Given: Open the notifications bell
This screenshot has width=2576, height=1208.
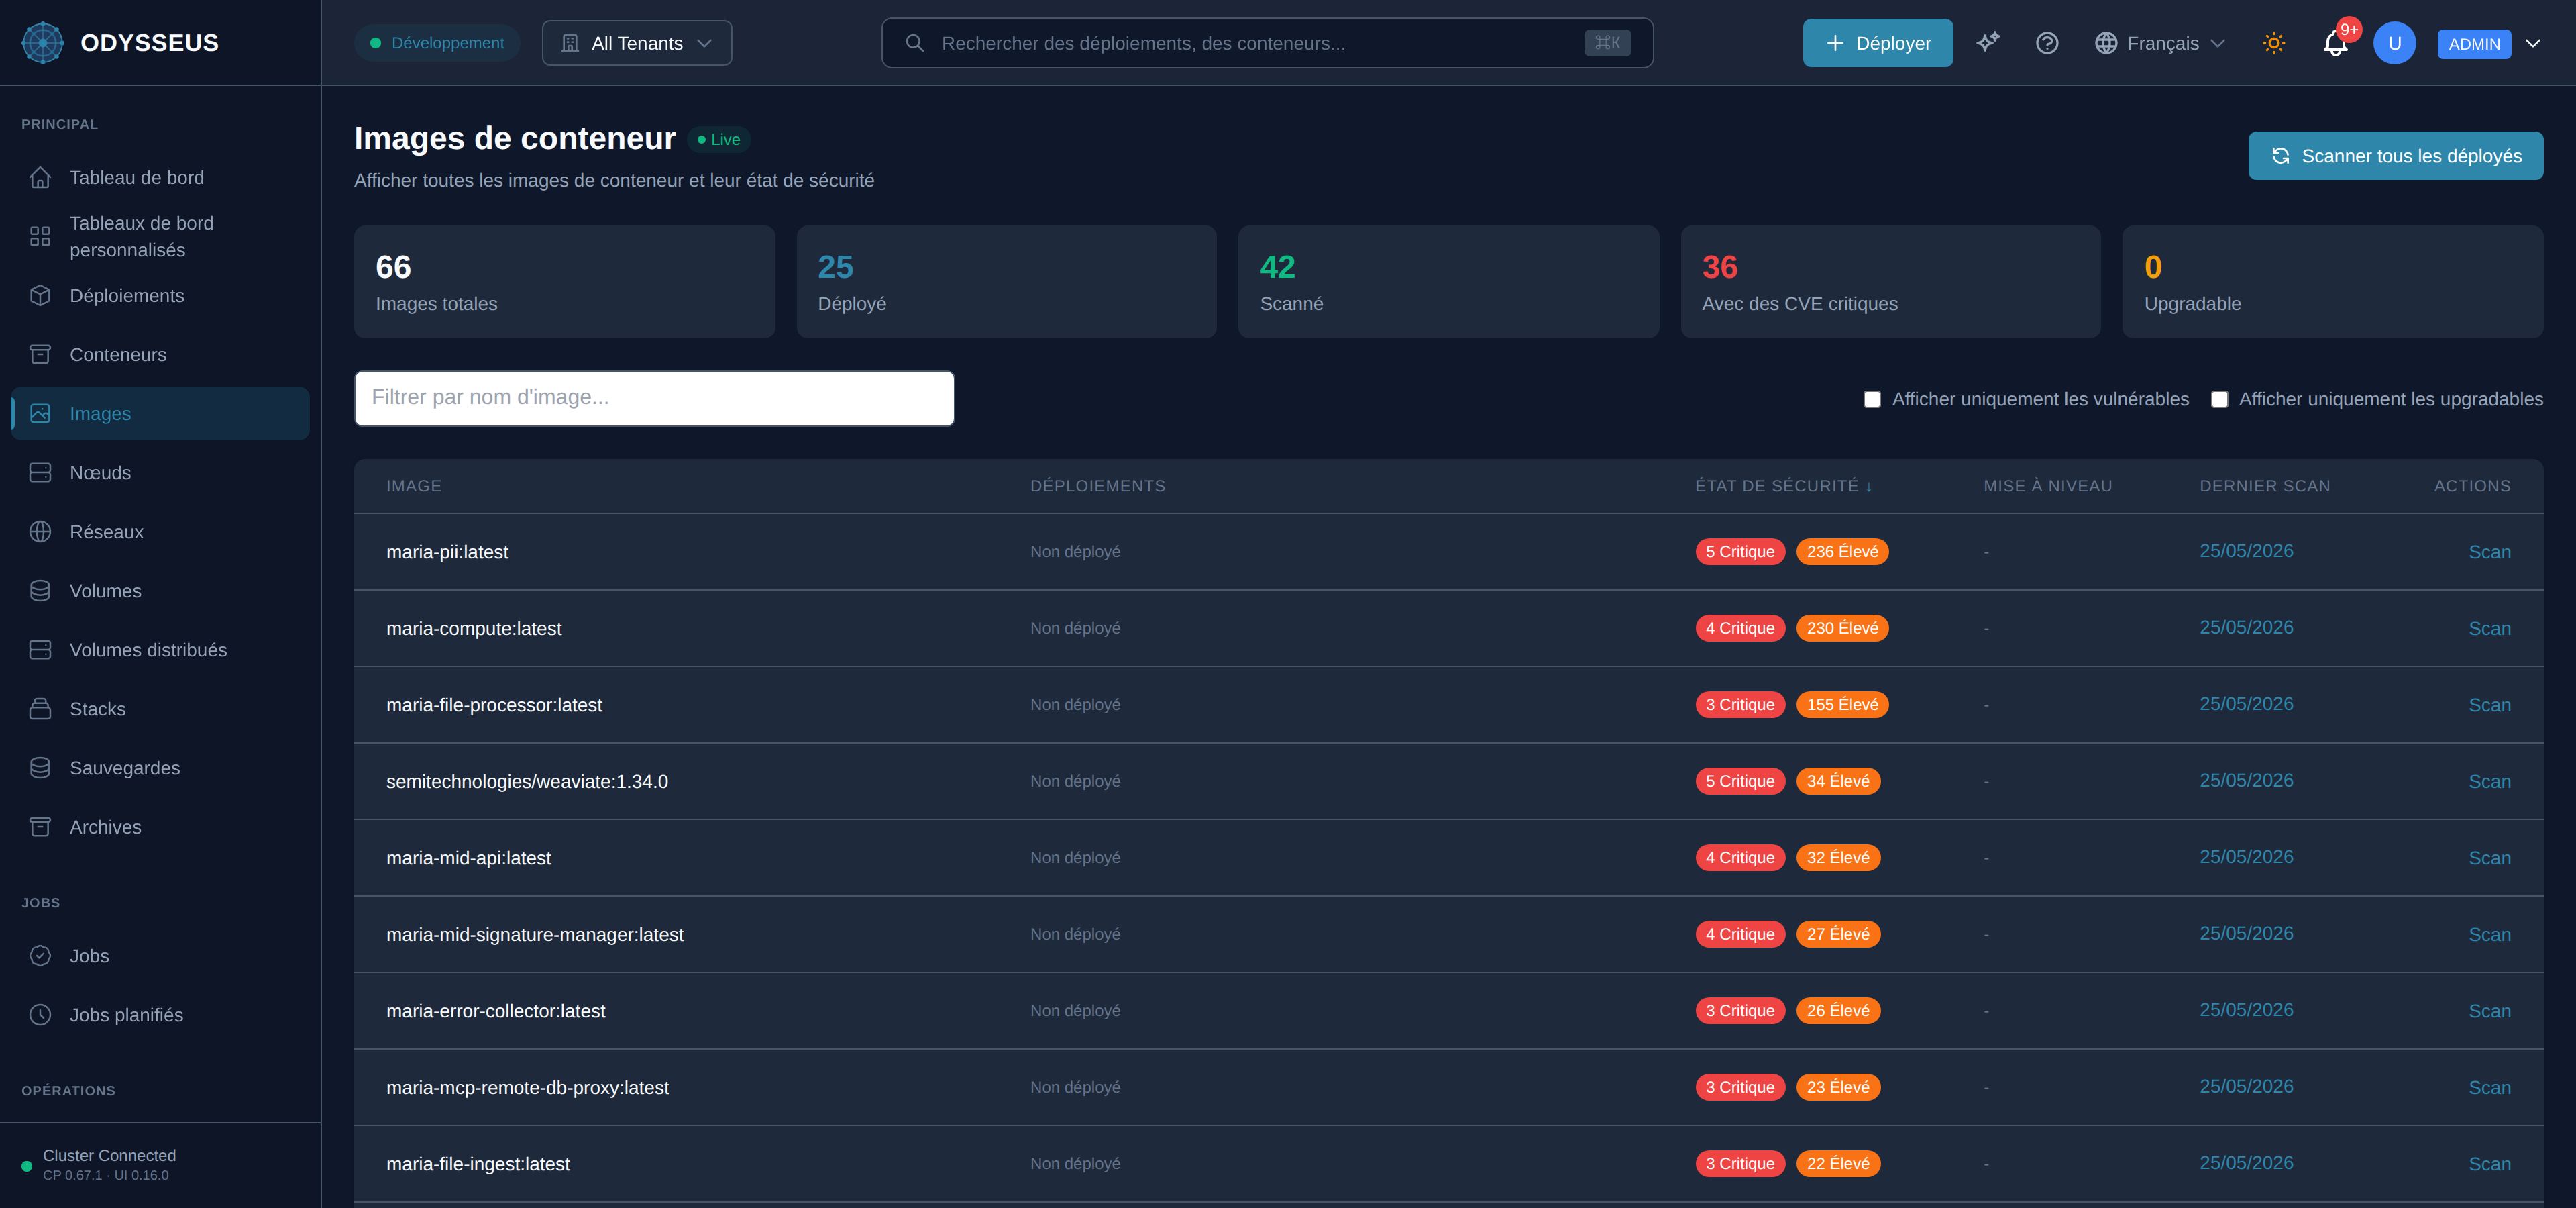Looking at the screenshot, I should tap(2335, 44).
